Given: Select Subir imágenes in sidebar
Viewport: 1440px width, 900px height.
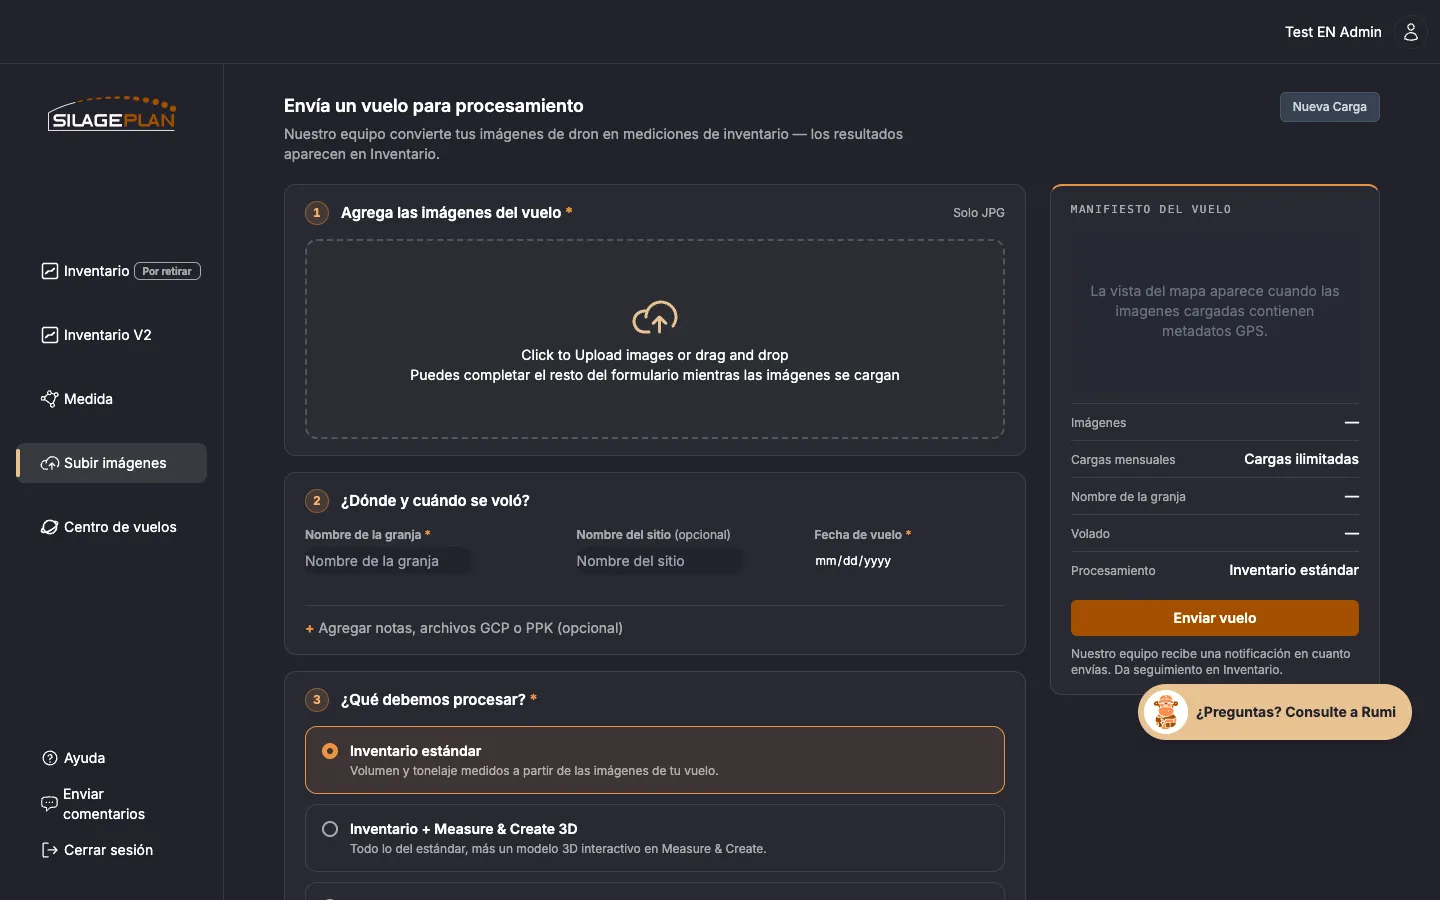Looking at the screenshot, I should (x=112, y=463).
